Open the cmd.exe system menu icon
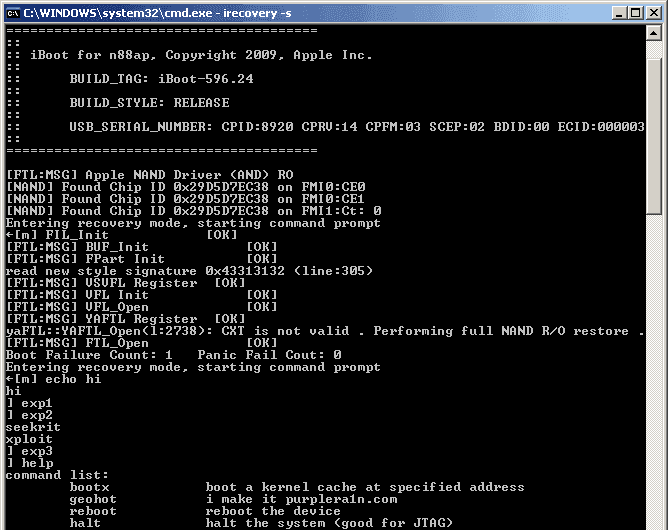Screen dimensions: 668x530 13,13
